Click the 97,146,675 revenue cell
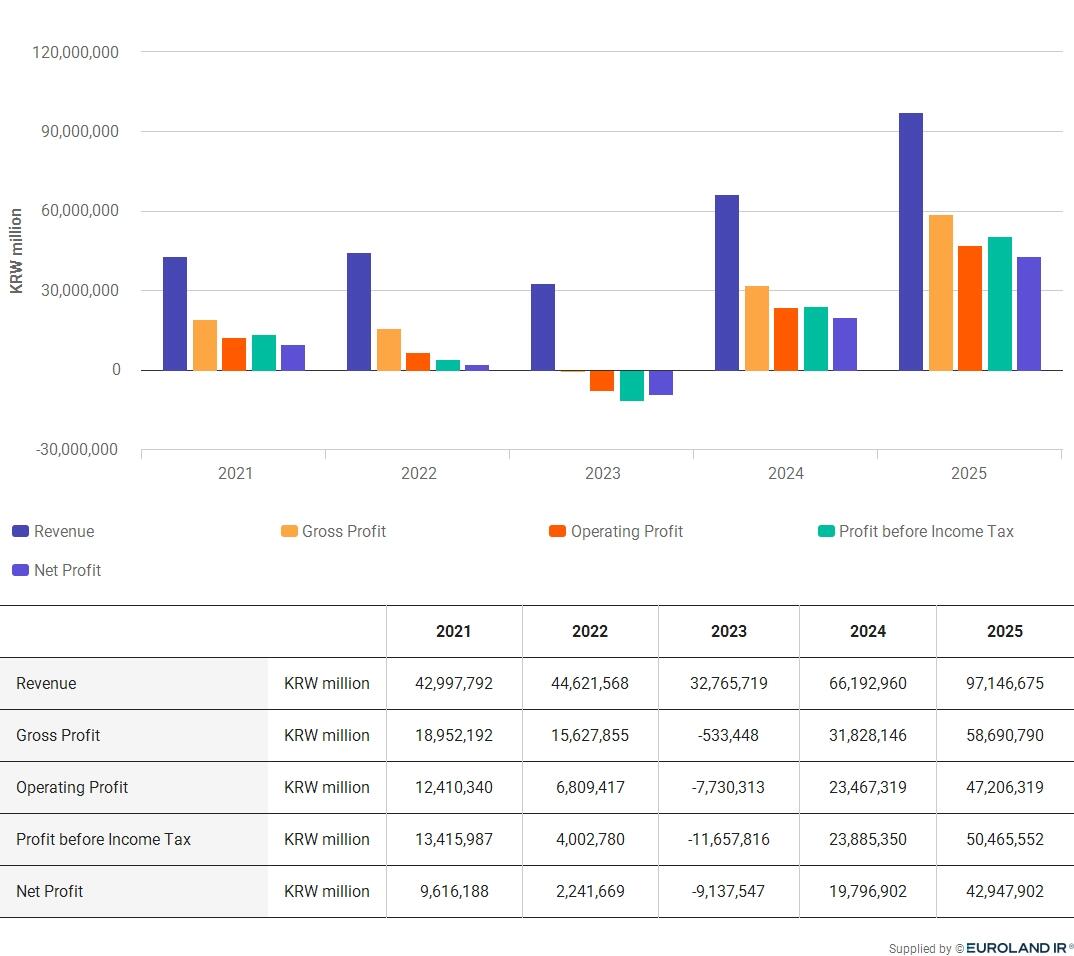 coord(1005,683)
